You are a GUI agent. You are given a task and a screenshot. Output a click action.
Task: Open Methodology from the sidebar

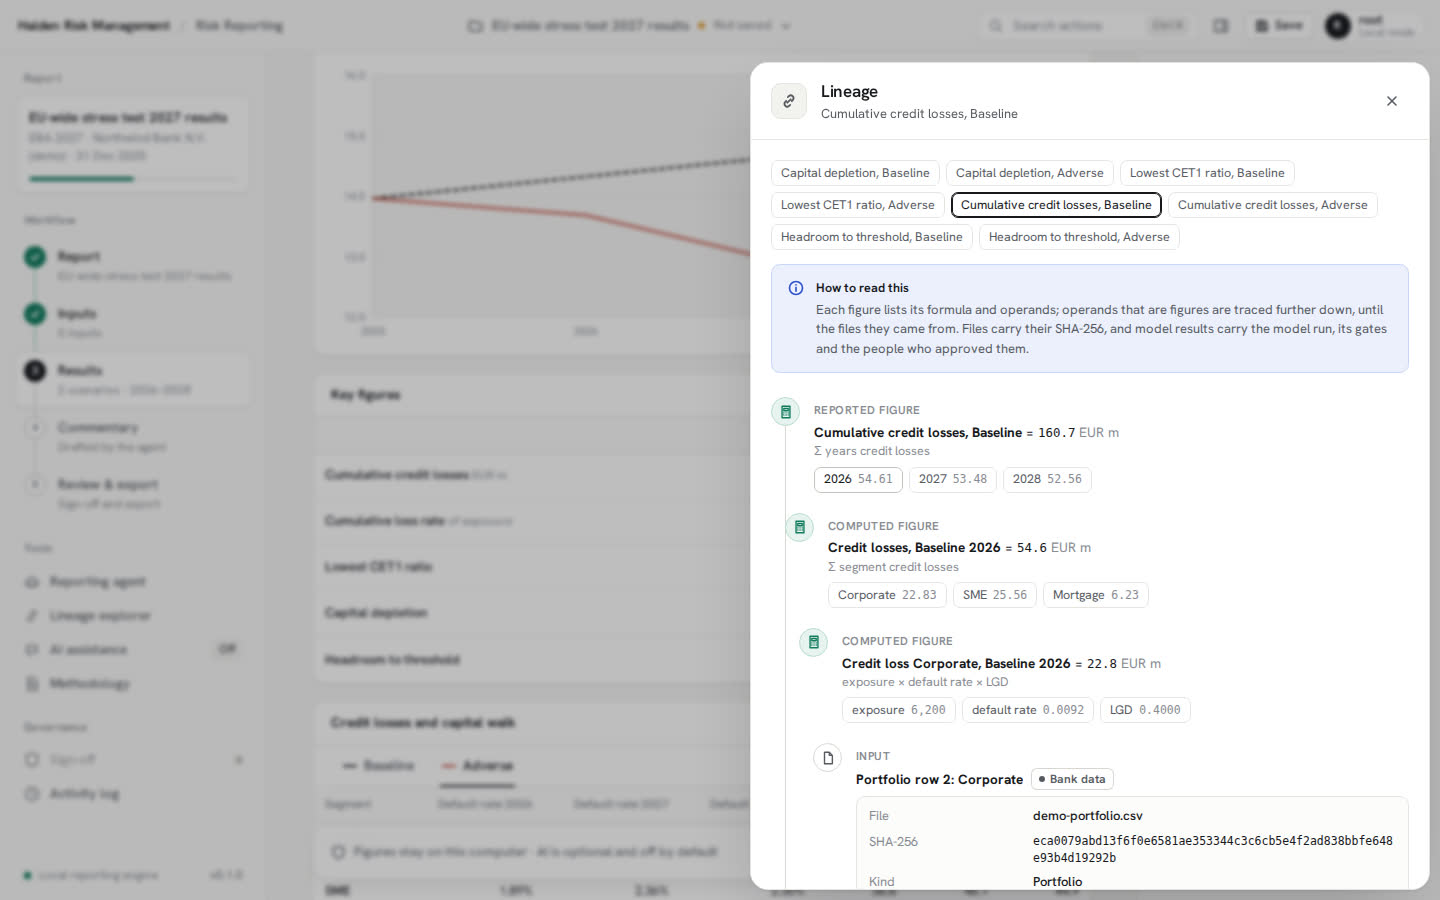point(132,684)
